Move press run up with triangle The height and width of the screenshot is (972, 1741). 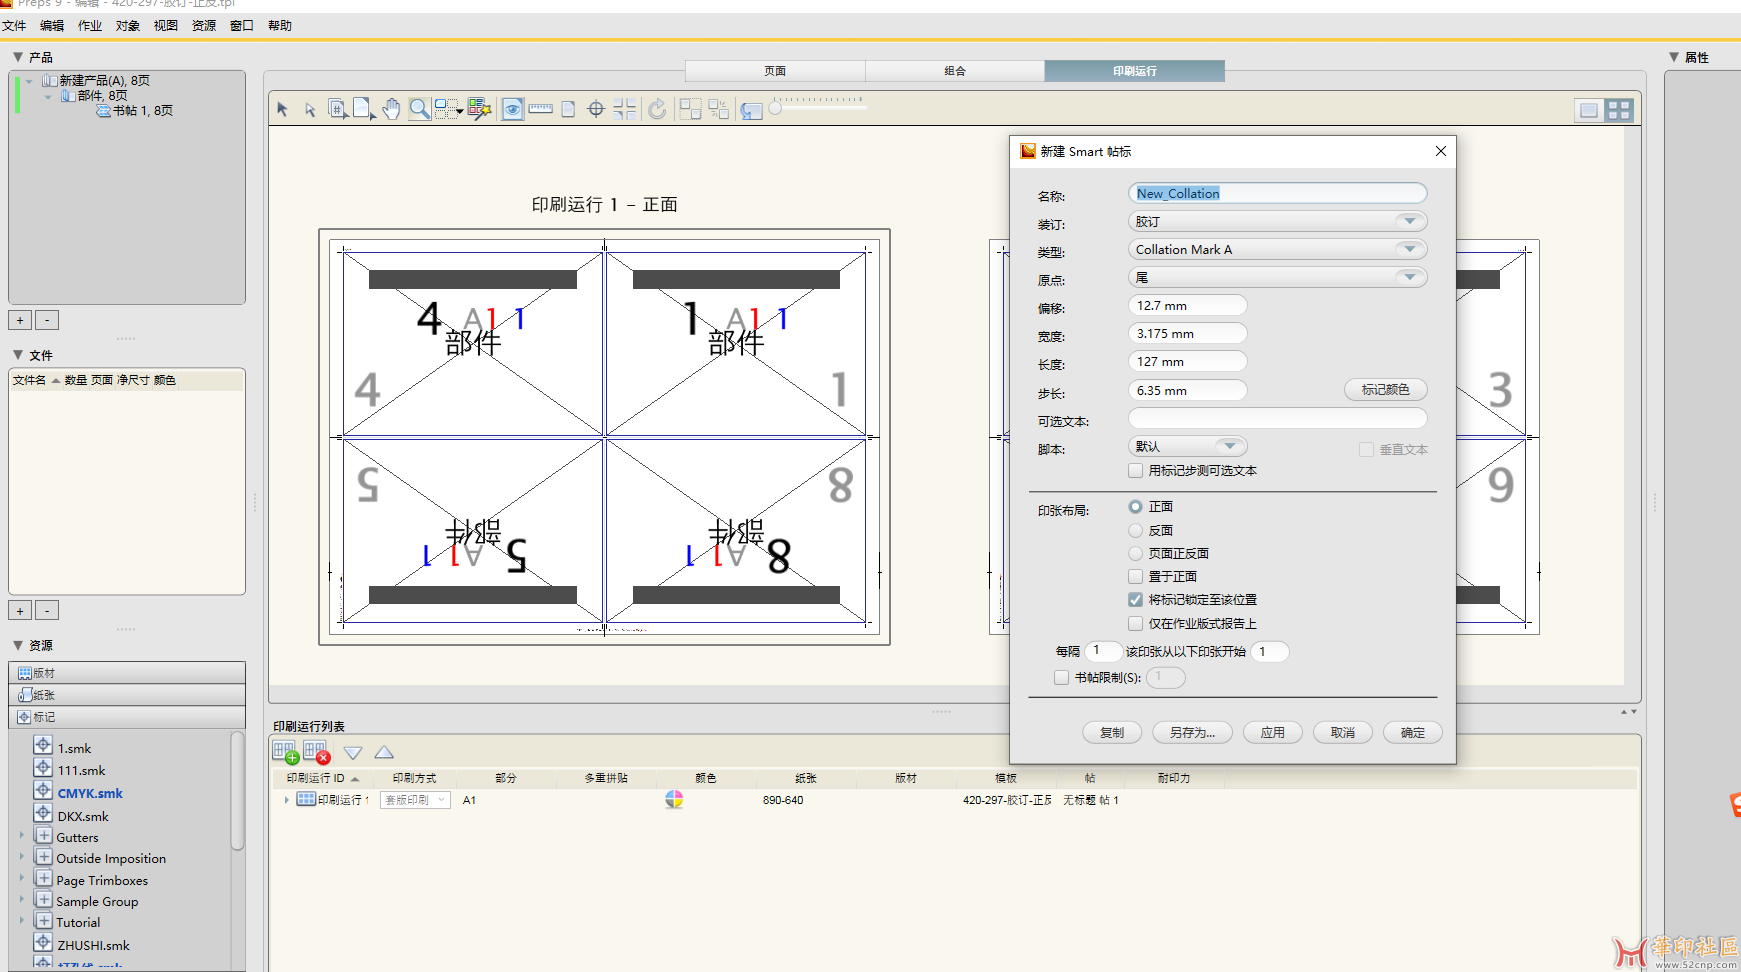[x=384, y=752]
